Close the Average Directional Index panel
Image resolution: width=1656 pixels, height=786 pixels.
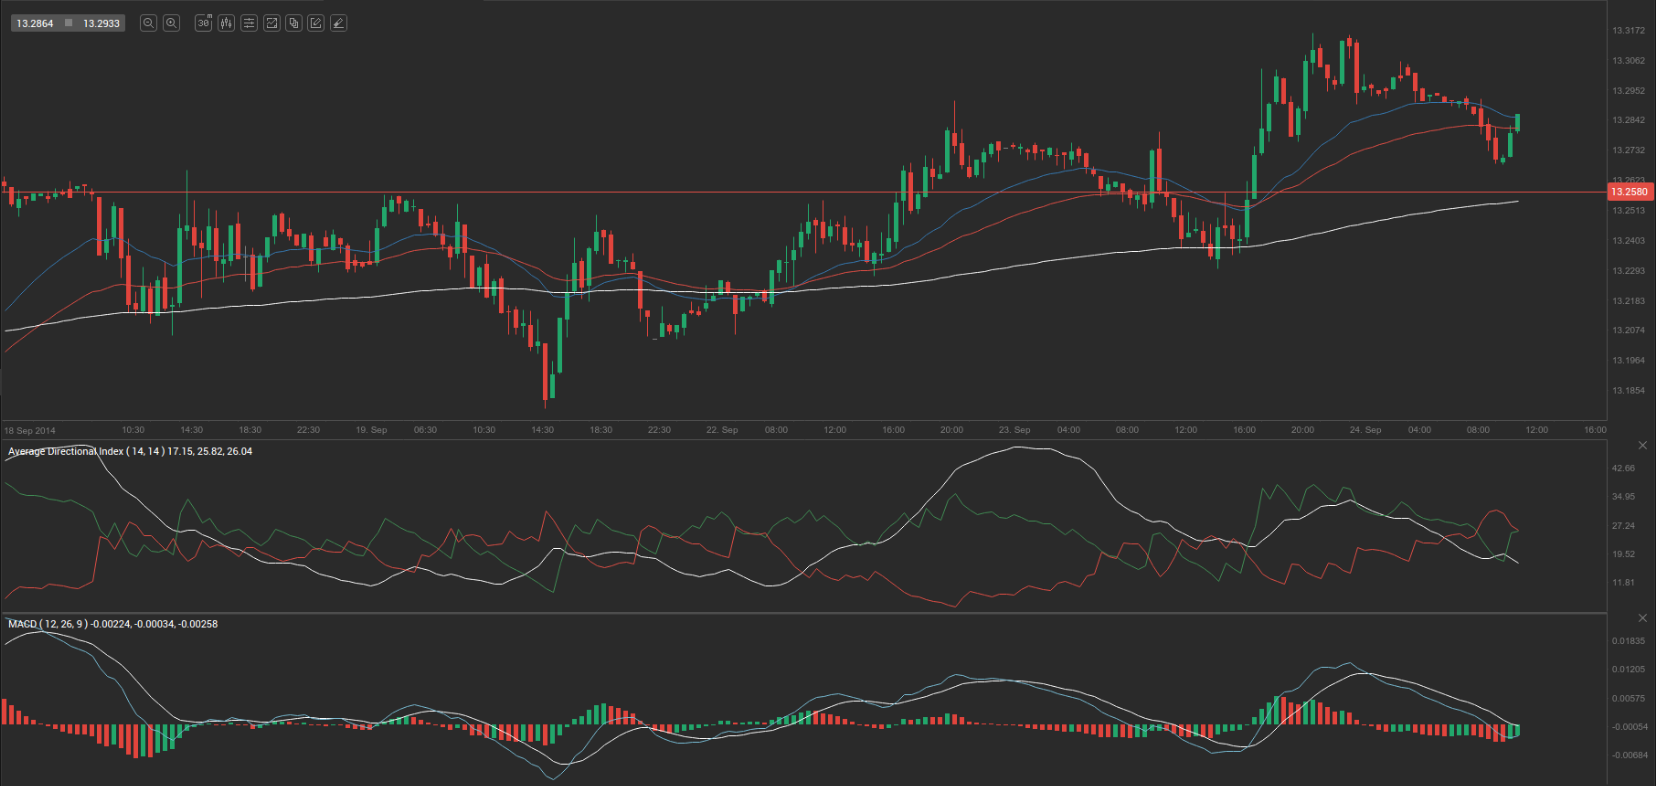coord(1642,445)
